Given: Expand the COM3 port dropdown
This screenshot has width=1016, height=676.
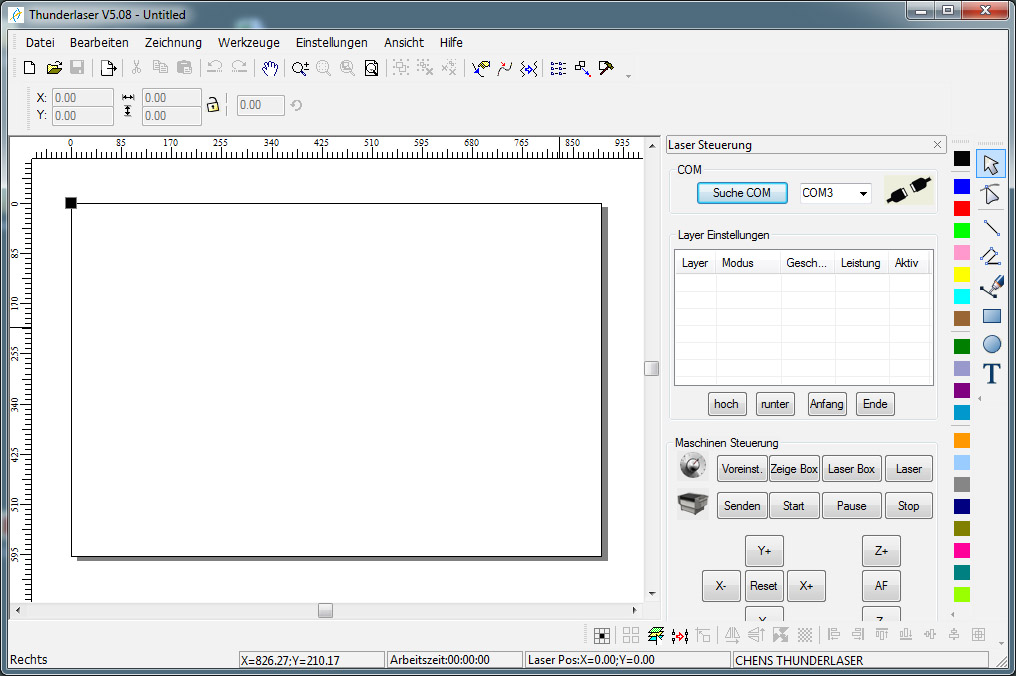Looking at the screenshot, I should coord(863,193).
